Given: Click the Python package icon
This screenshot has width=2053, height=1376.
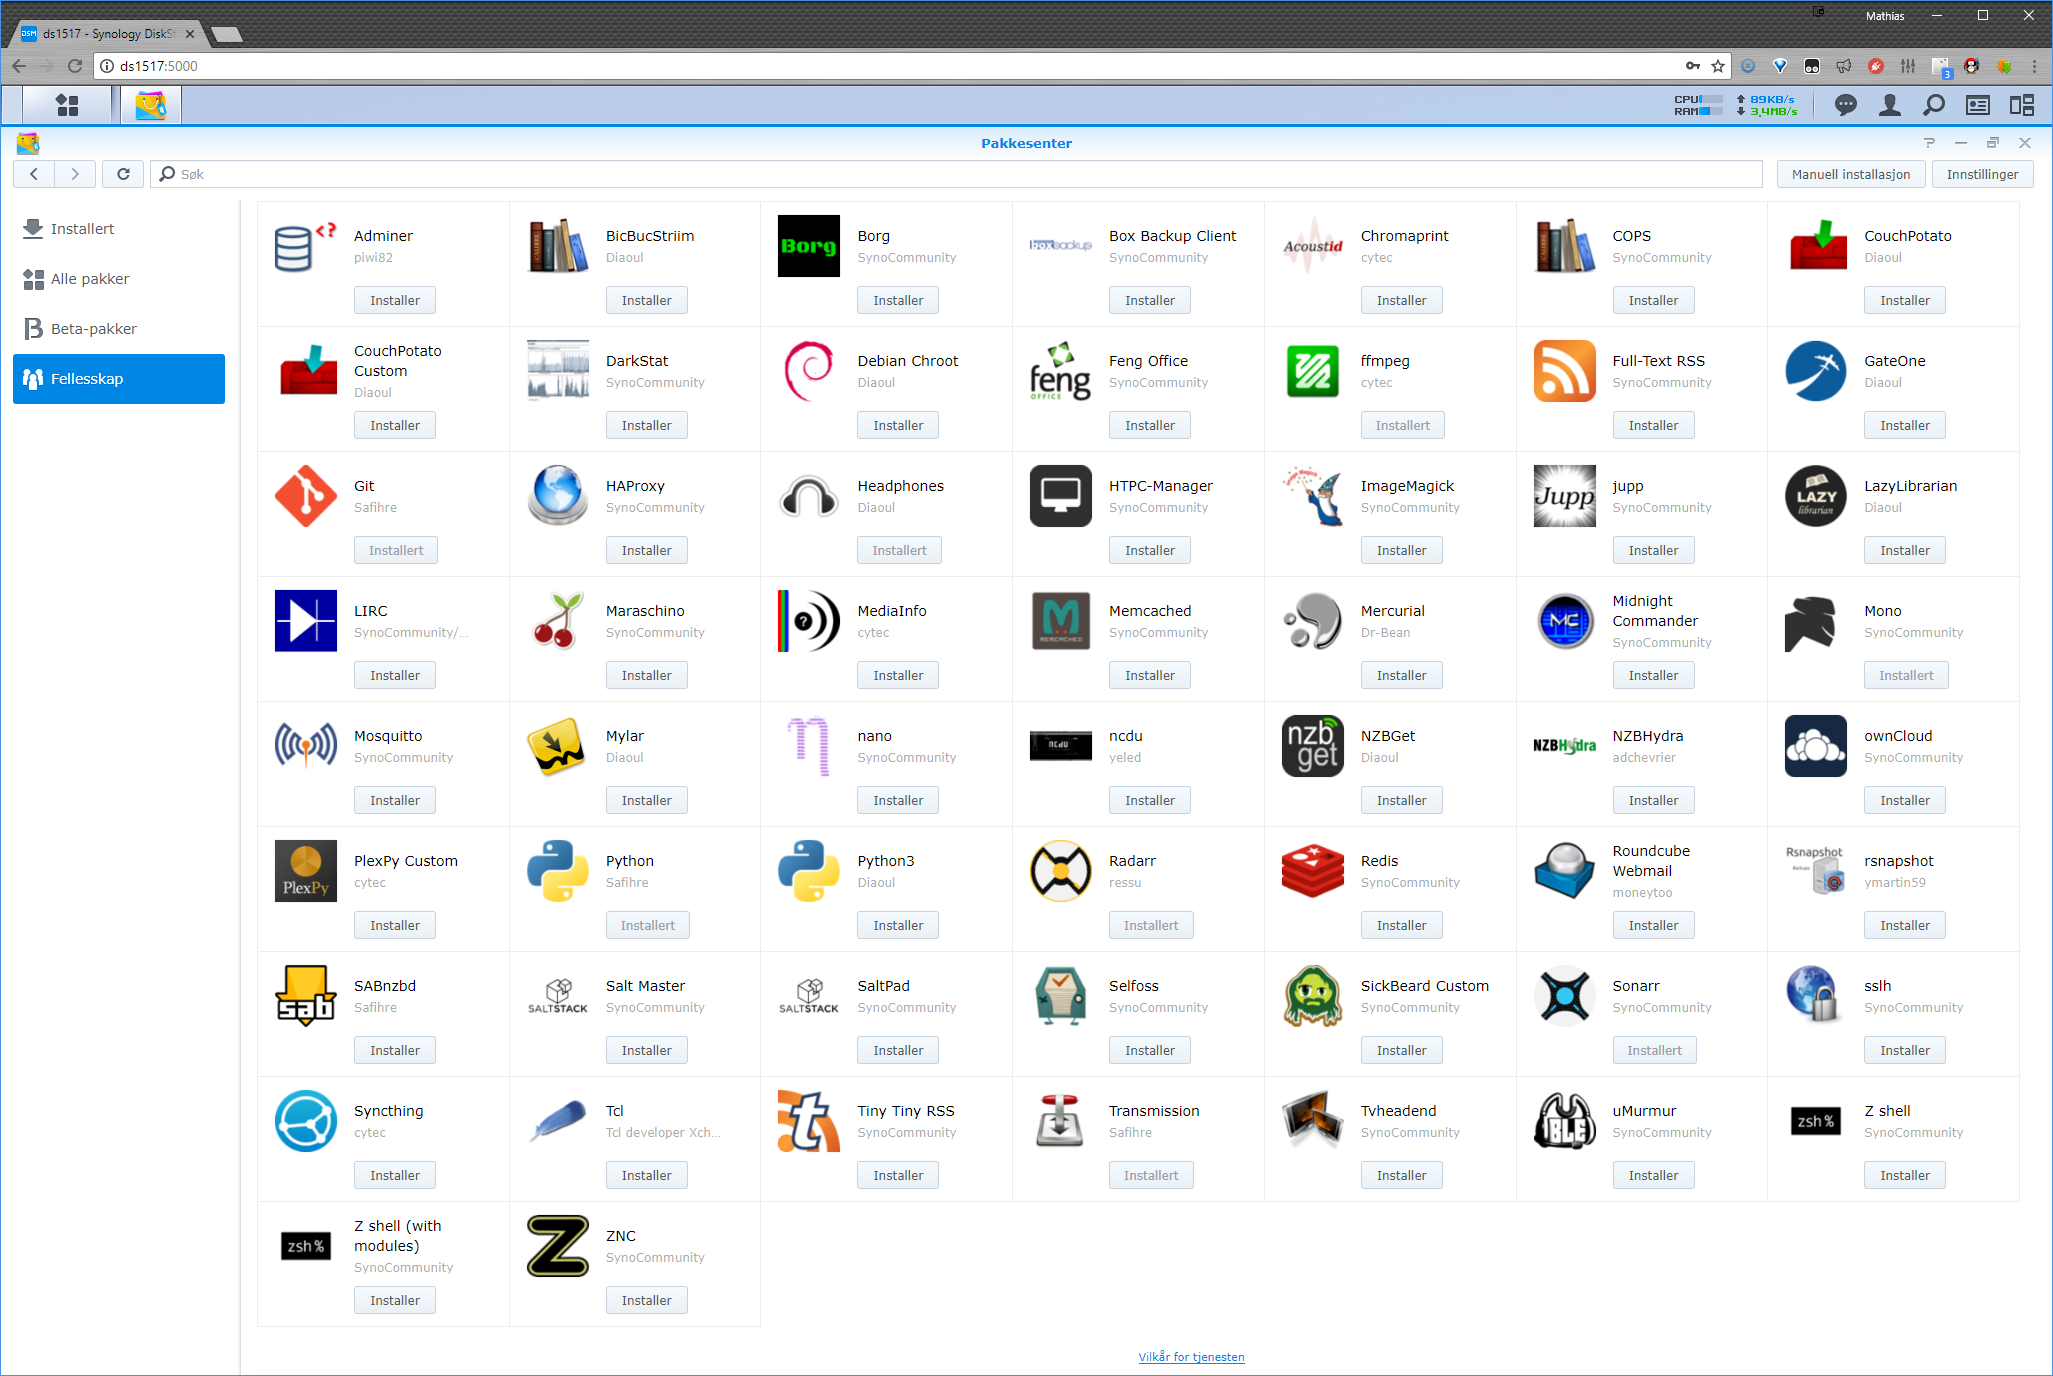Looking at the screenshot, I should tap(557, 871).
